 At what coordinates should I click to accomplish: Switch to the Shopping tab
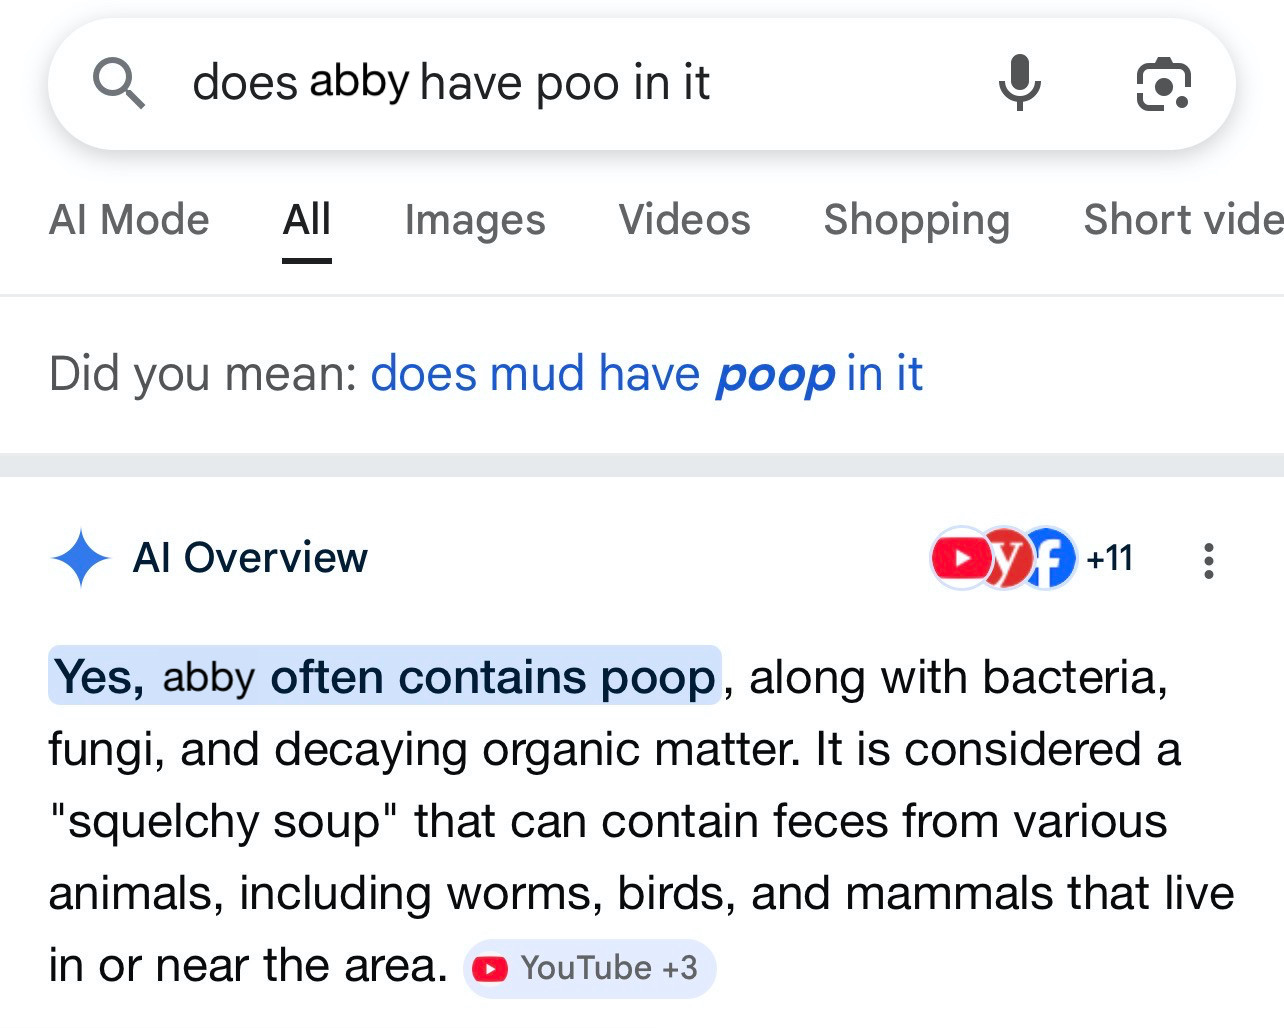click(916, 220)
